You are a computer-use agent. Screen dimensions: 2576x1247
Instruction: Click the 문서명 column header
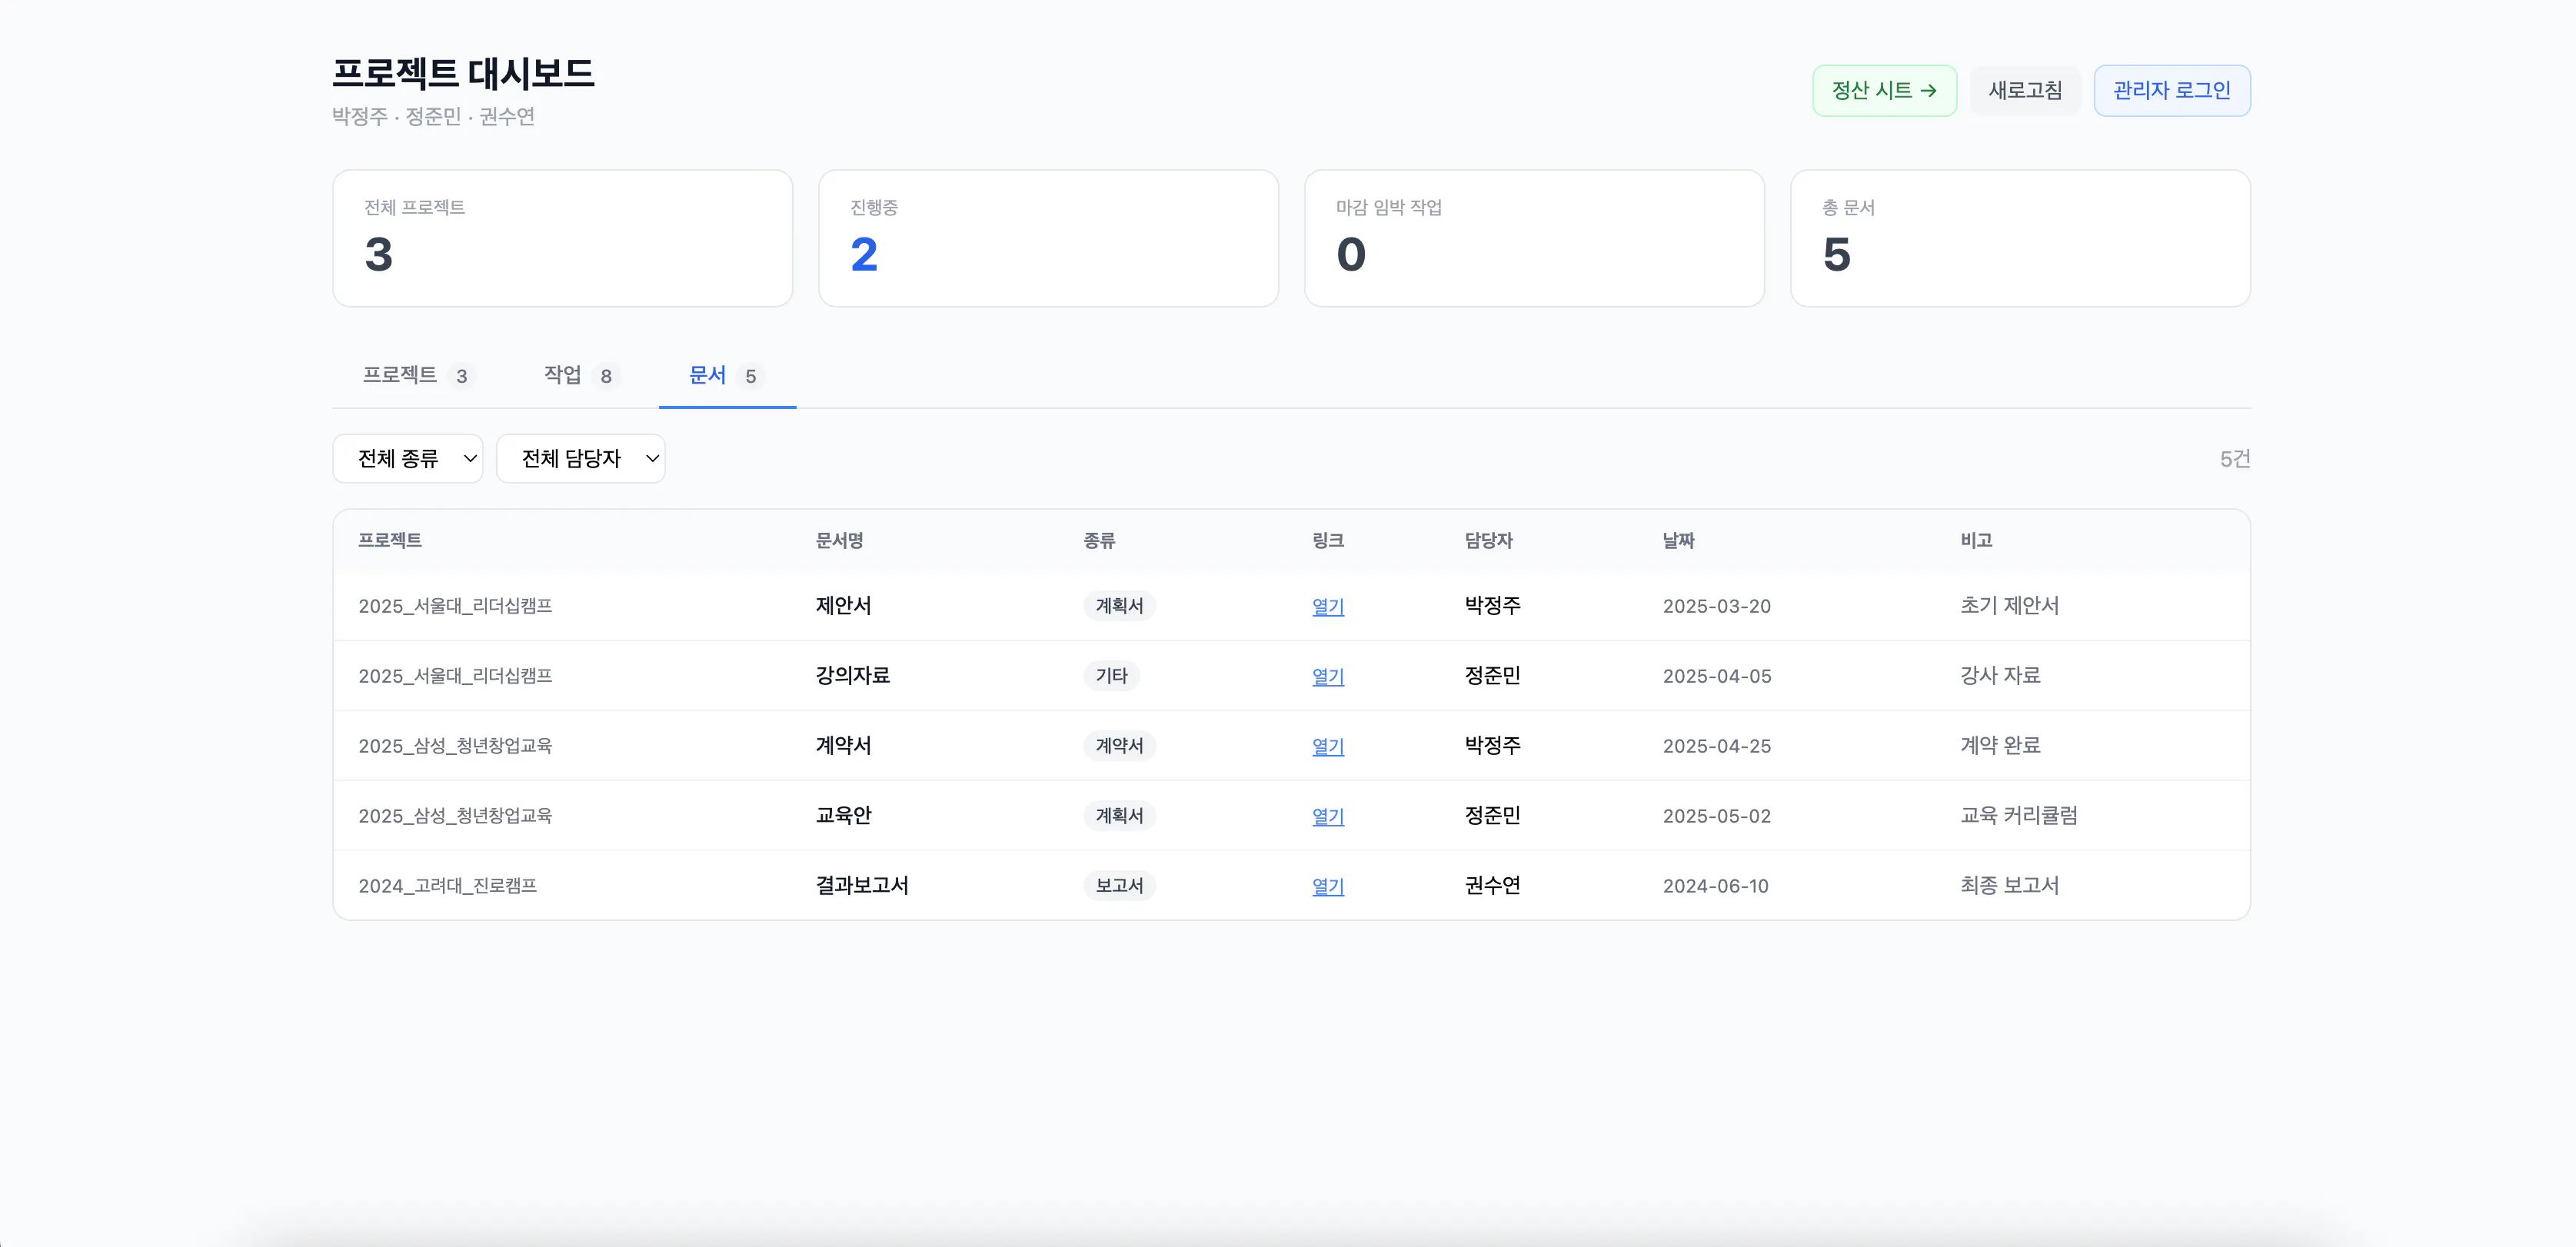(840, 541)
